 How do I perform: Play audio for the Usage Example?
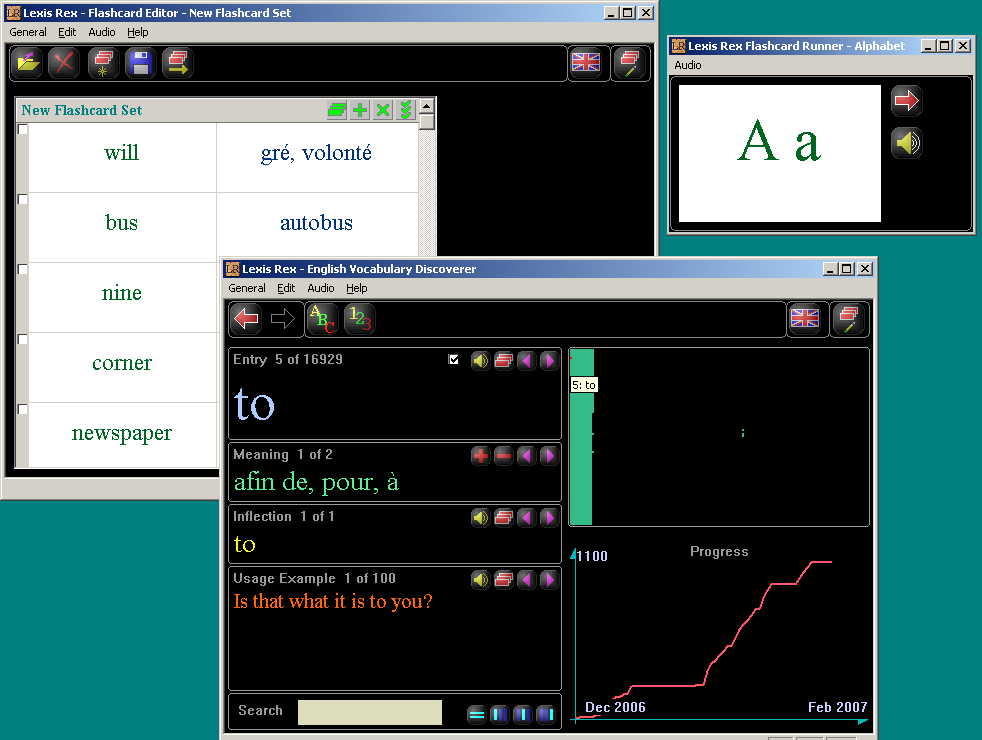point(480,580)
